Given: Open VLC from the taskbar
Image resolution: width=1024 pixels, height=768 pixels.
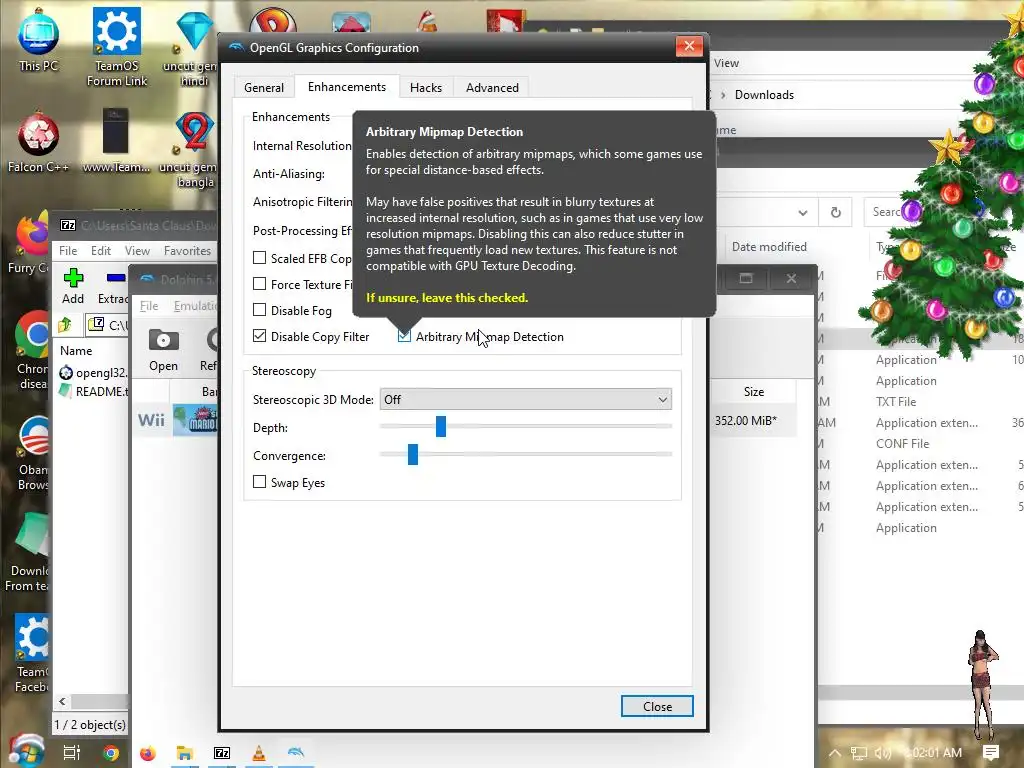Looking at the screenshot, I should click(x=259, y=753).
